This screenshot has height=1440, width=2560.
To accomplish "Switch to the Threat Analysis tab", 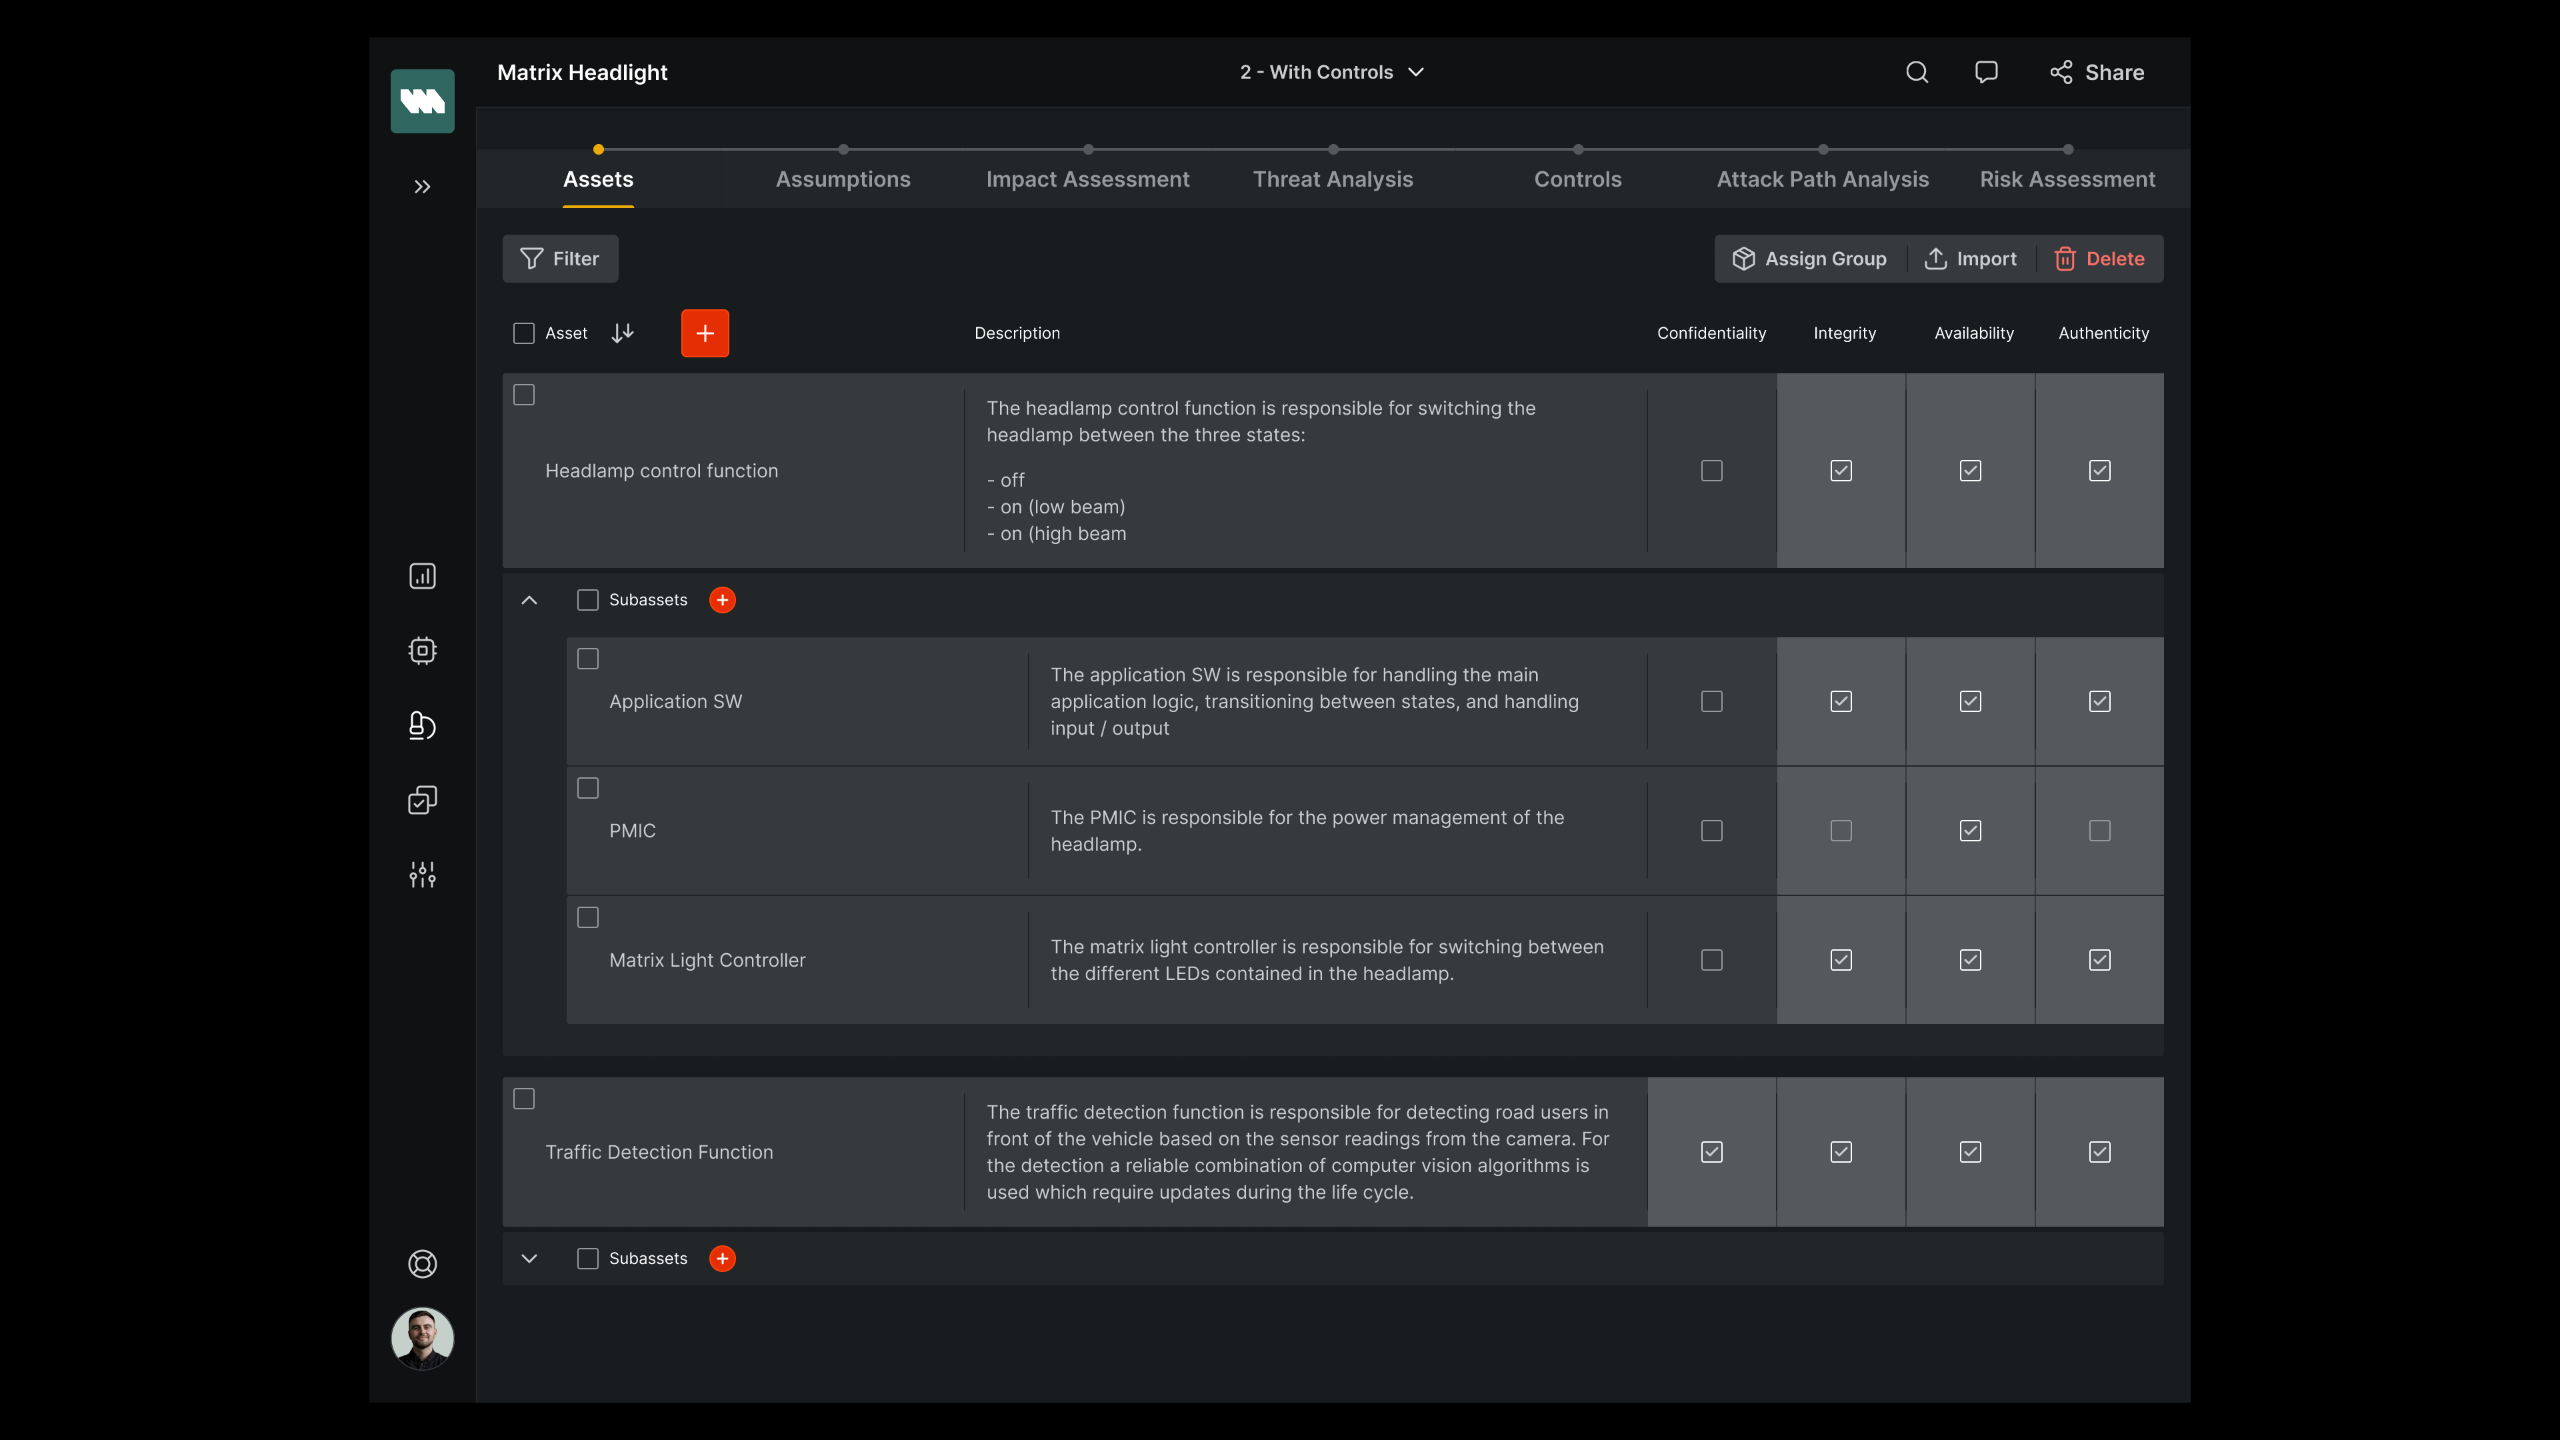I will (1332, 180).
